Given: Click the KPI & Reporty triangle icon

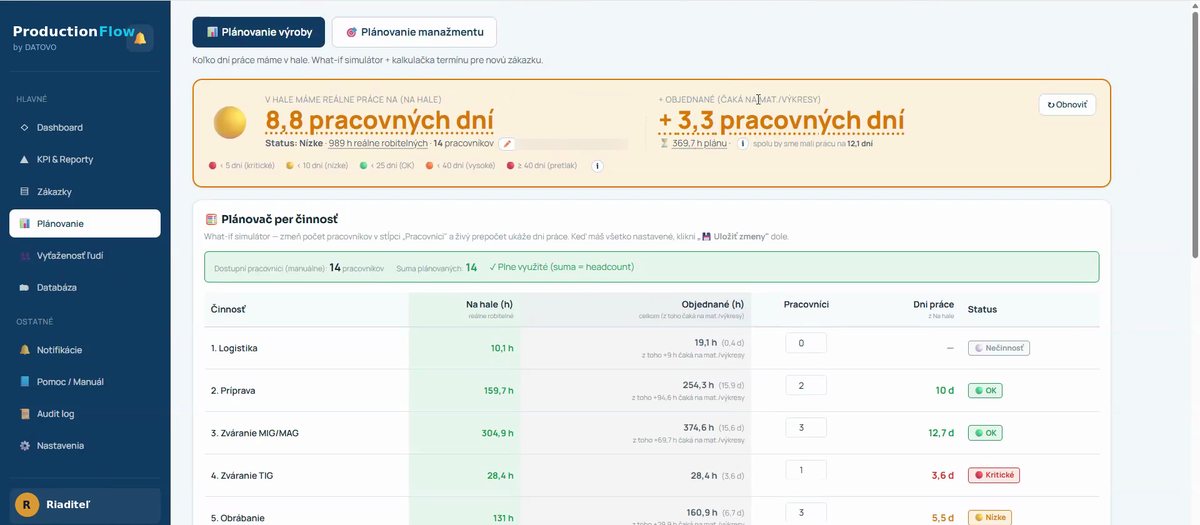Looking at the screenshot, I should pyautogui.click(x=25, y=160).
